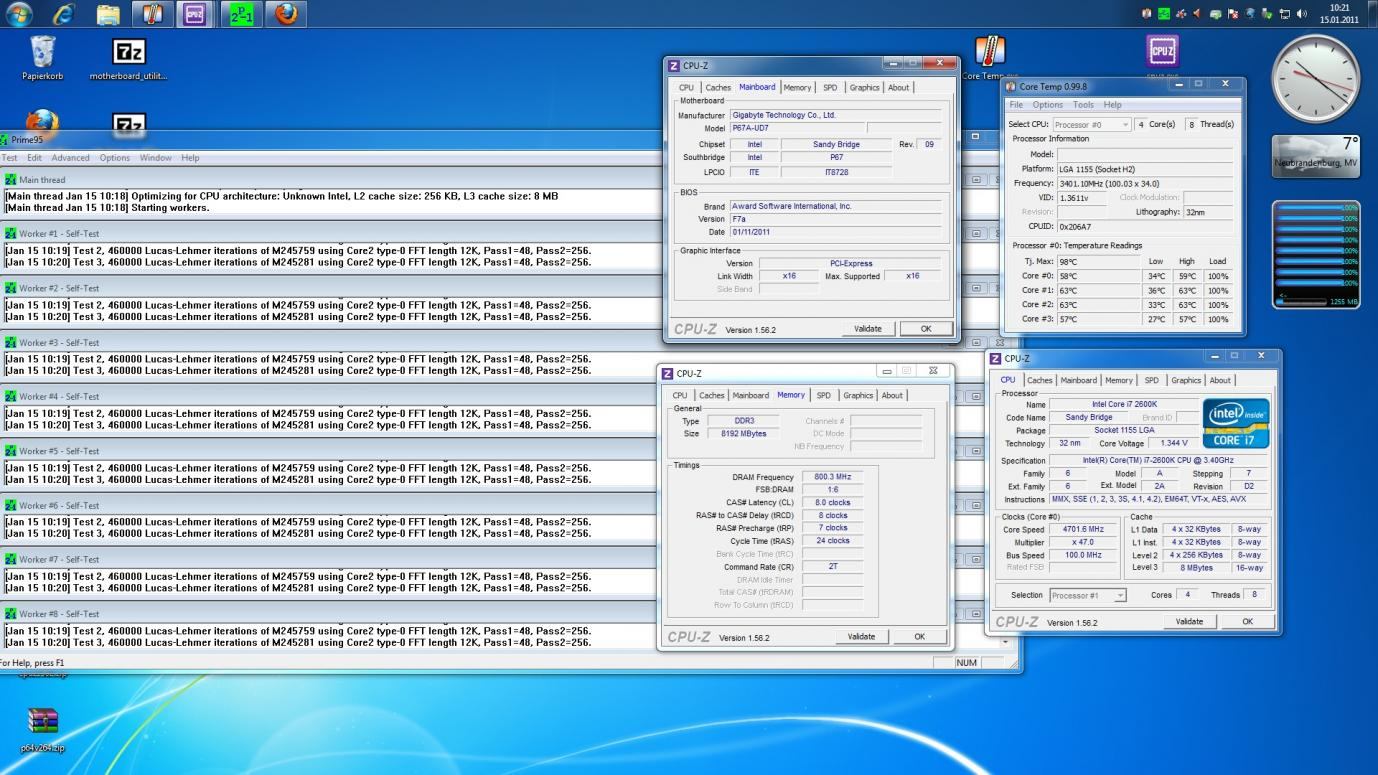This screenshot has width=1378, height=775.
Task: Launch Internet Explorer from the taskbar
Action: coord(64,13)
